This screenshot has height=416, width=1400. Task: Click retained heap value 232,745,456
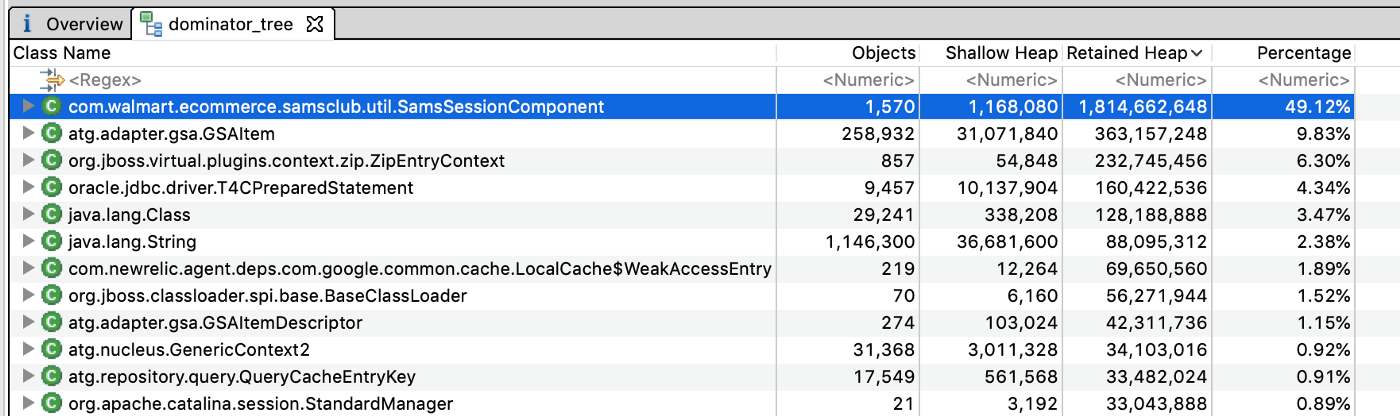(1154, 160)
